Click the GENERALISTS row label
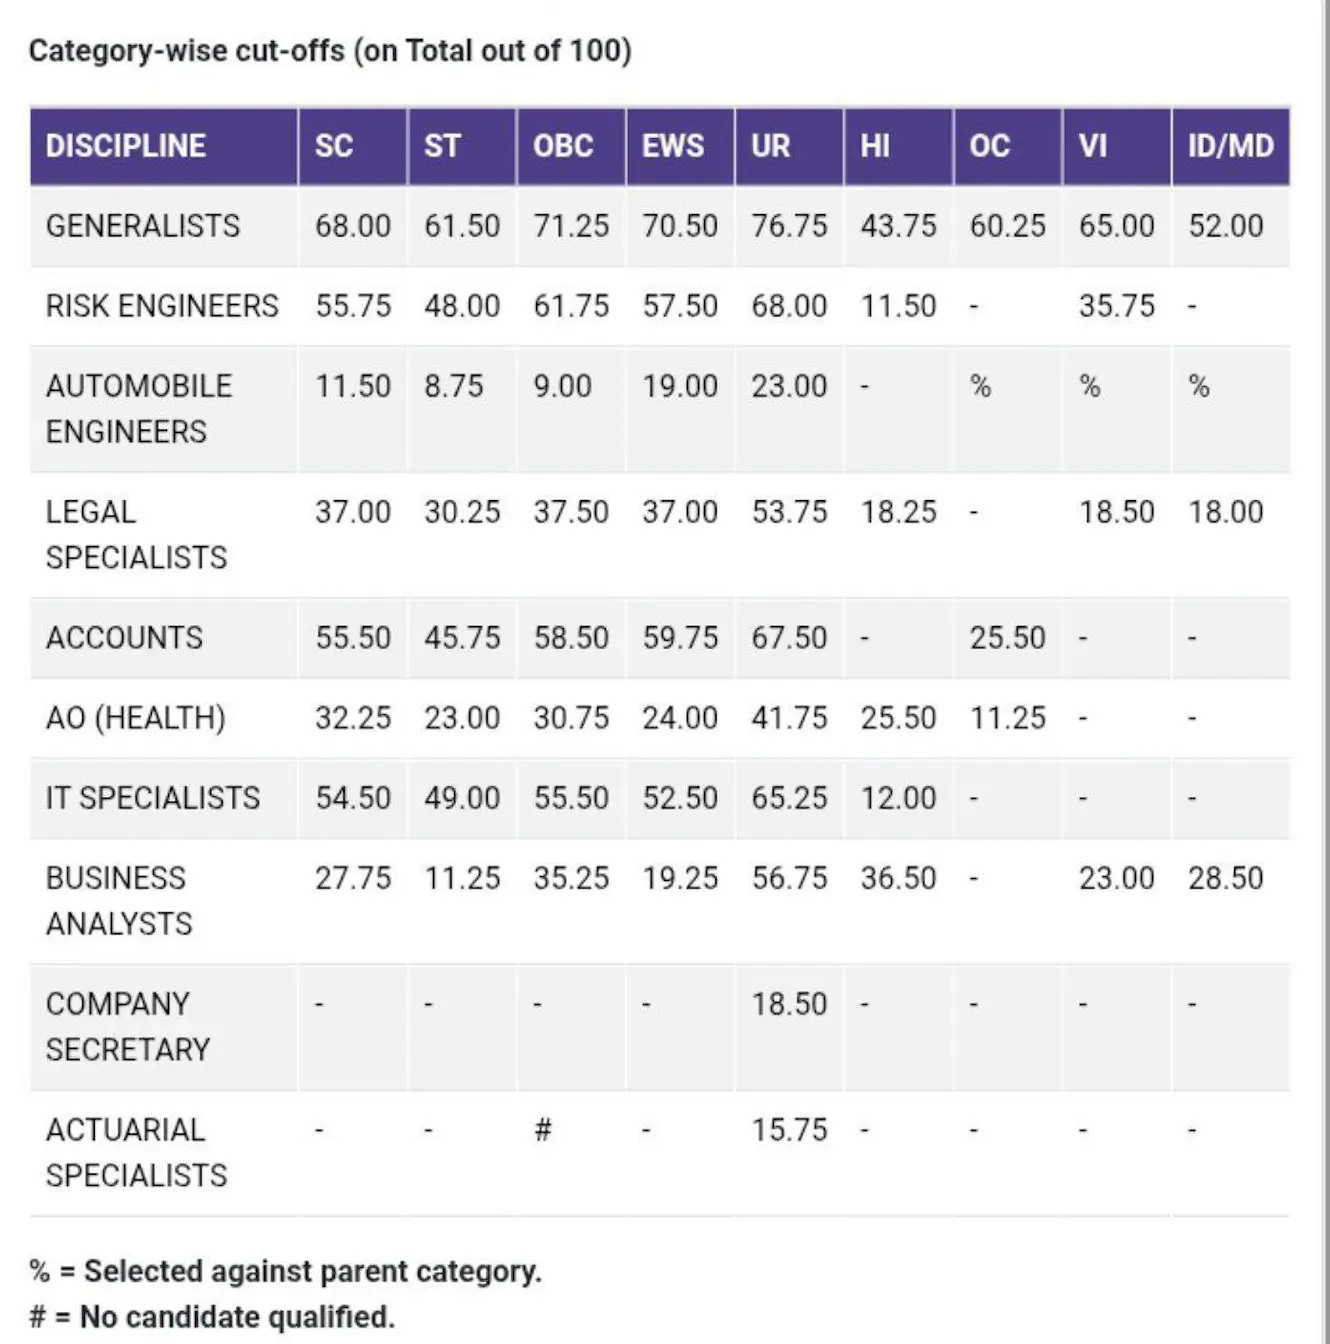 click(143, 226)
